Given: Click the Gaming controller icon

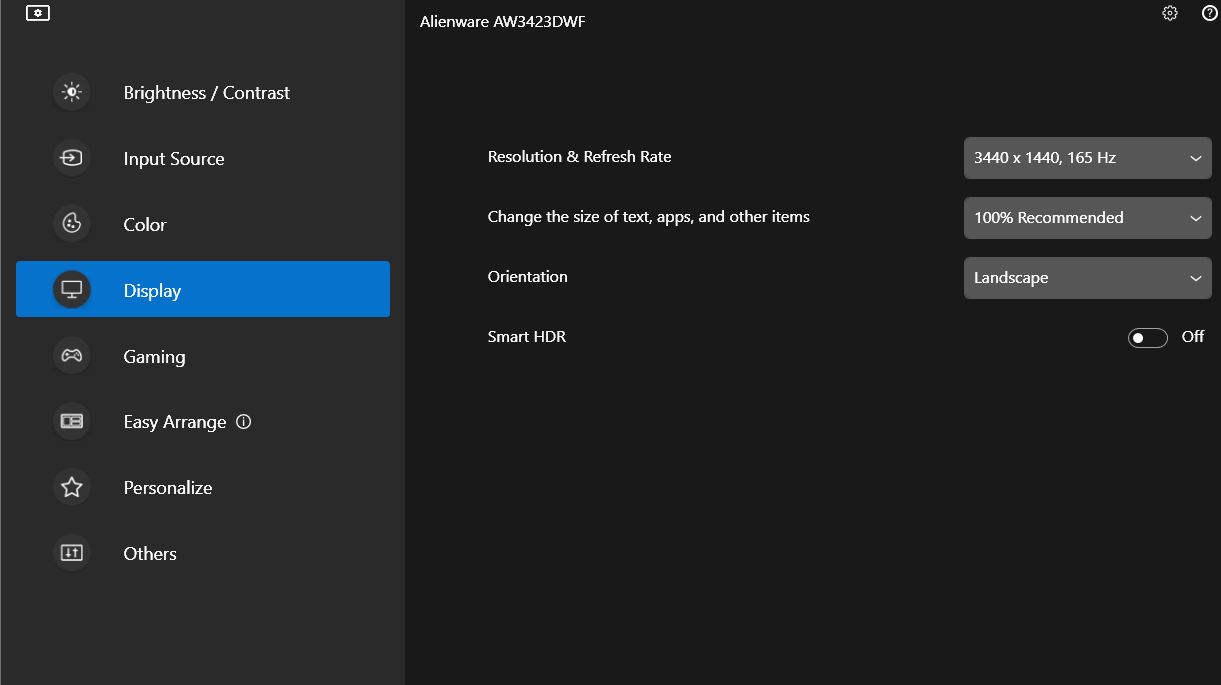Looking at the screenshot, I should (x=71, y=356).
